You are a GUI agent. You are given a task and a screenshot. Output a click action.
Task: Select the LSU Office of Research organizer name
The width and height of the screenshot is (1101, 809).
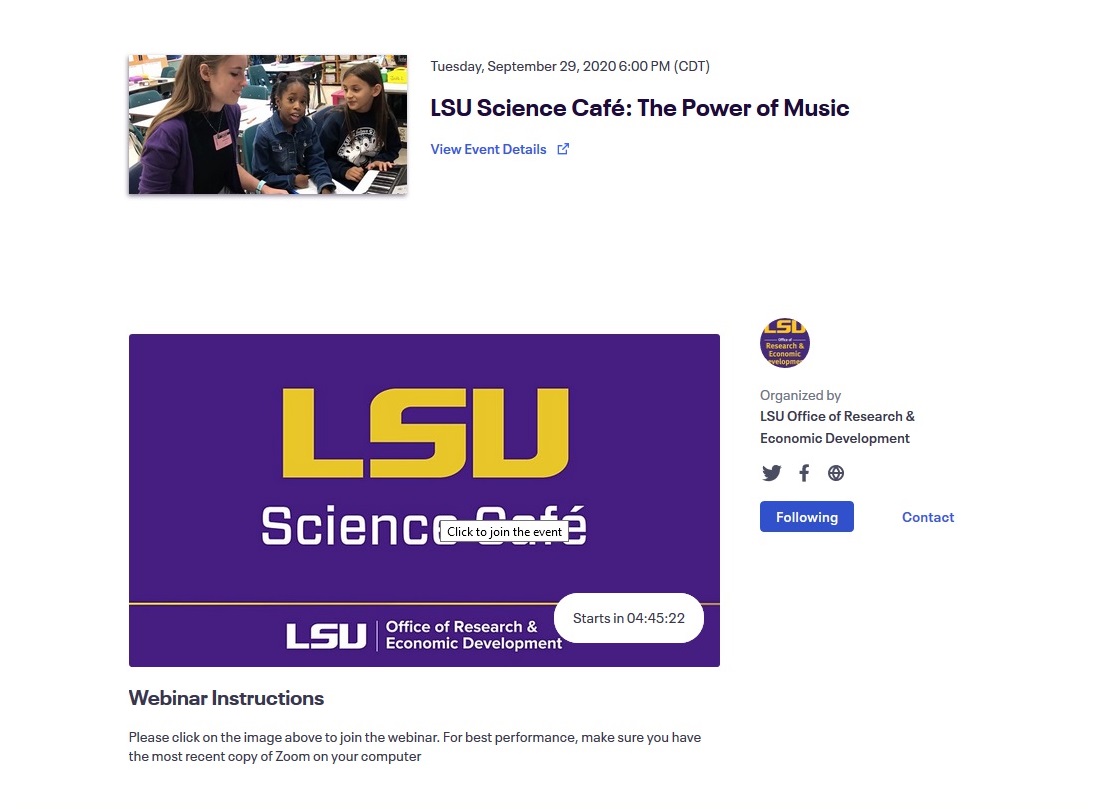pyautogui.click(x=837, y=427)
